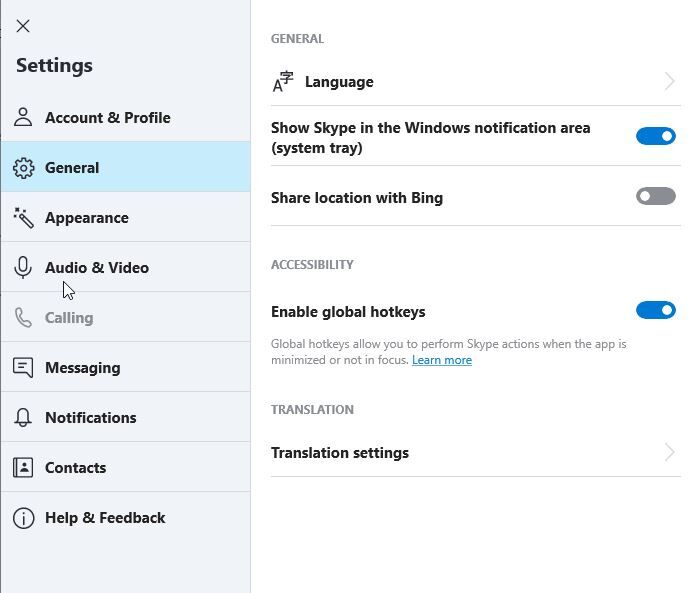Open the Learn more hotkeys link

tap(442, 360)
